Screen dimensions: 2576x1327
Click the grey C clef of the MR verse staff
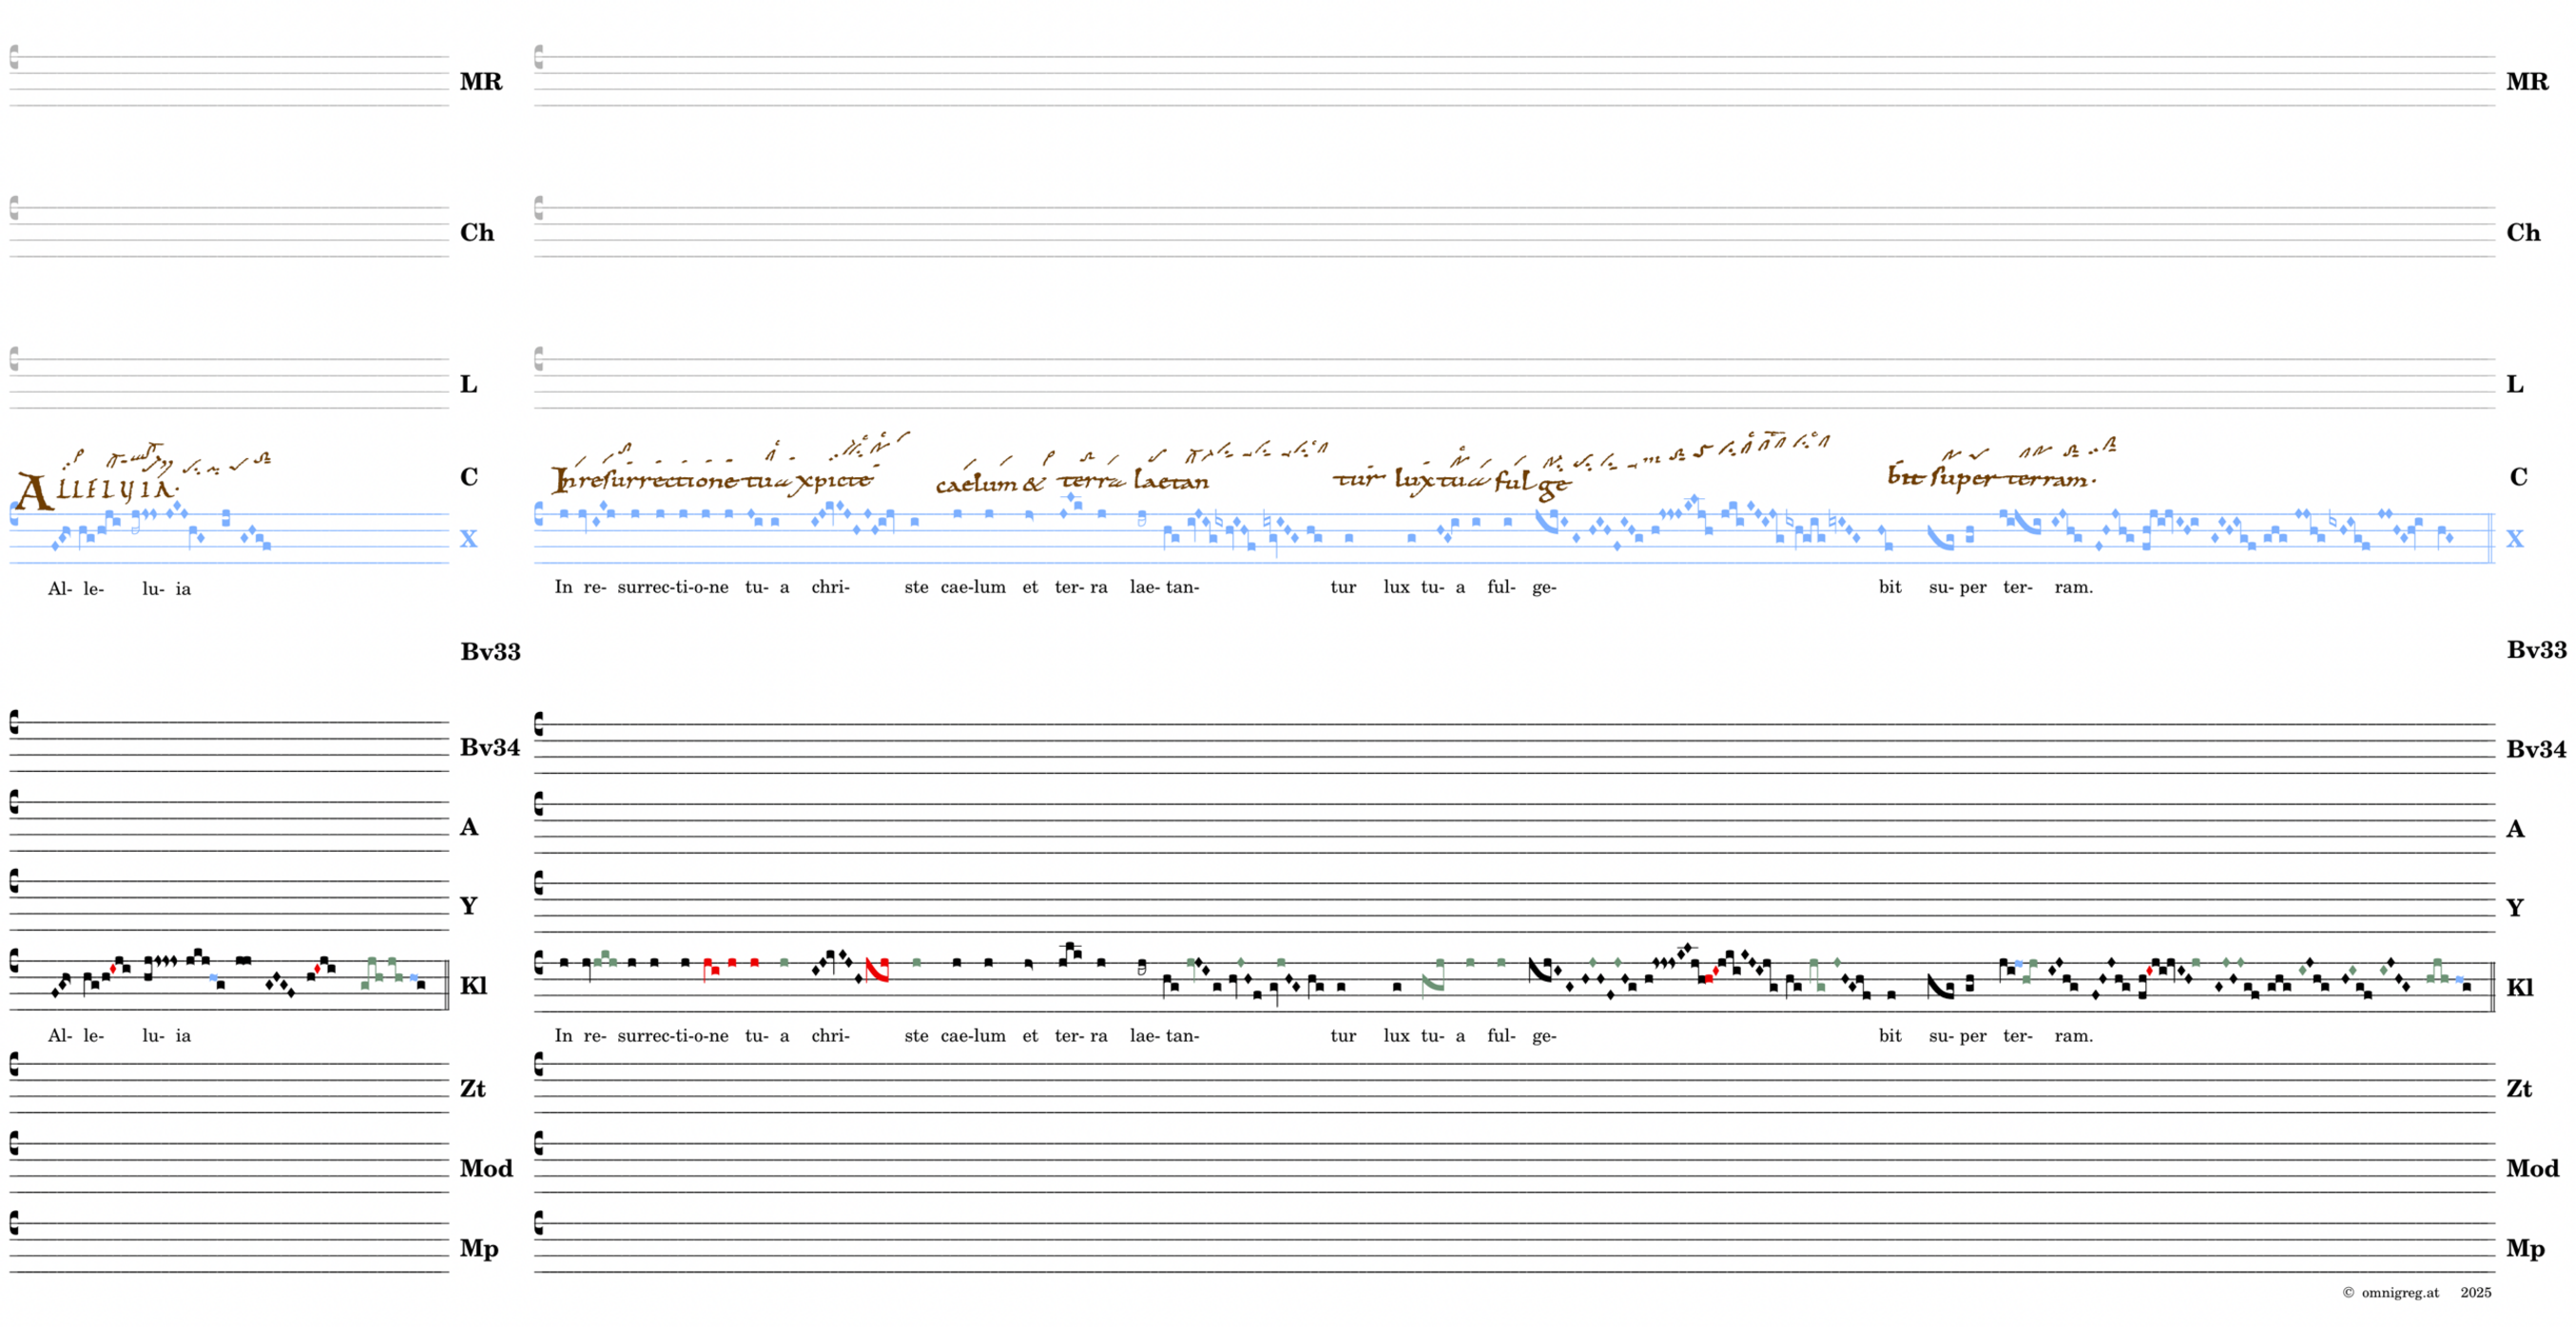[539, 57]
